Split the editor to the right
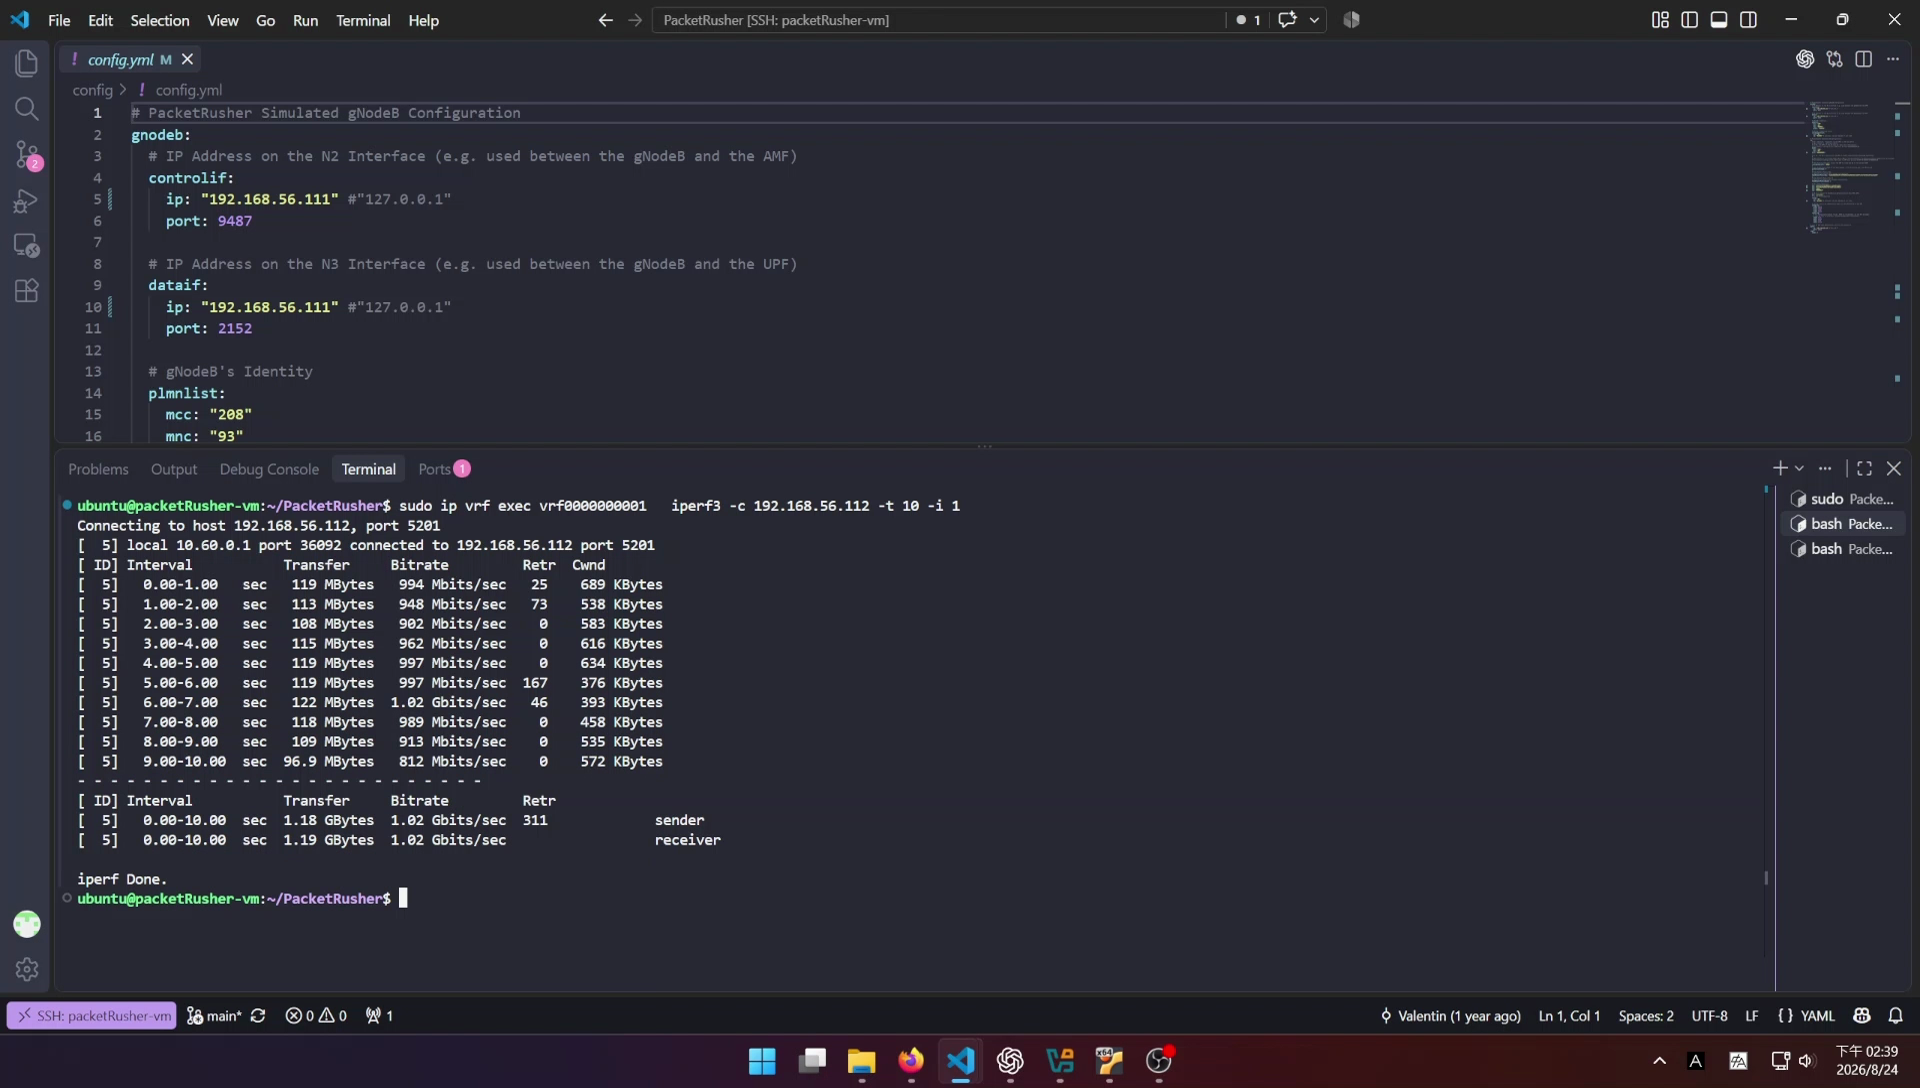Viewport: 1920px width, 1088px height. 1864,59
